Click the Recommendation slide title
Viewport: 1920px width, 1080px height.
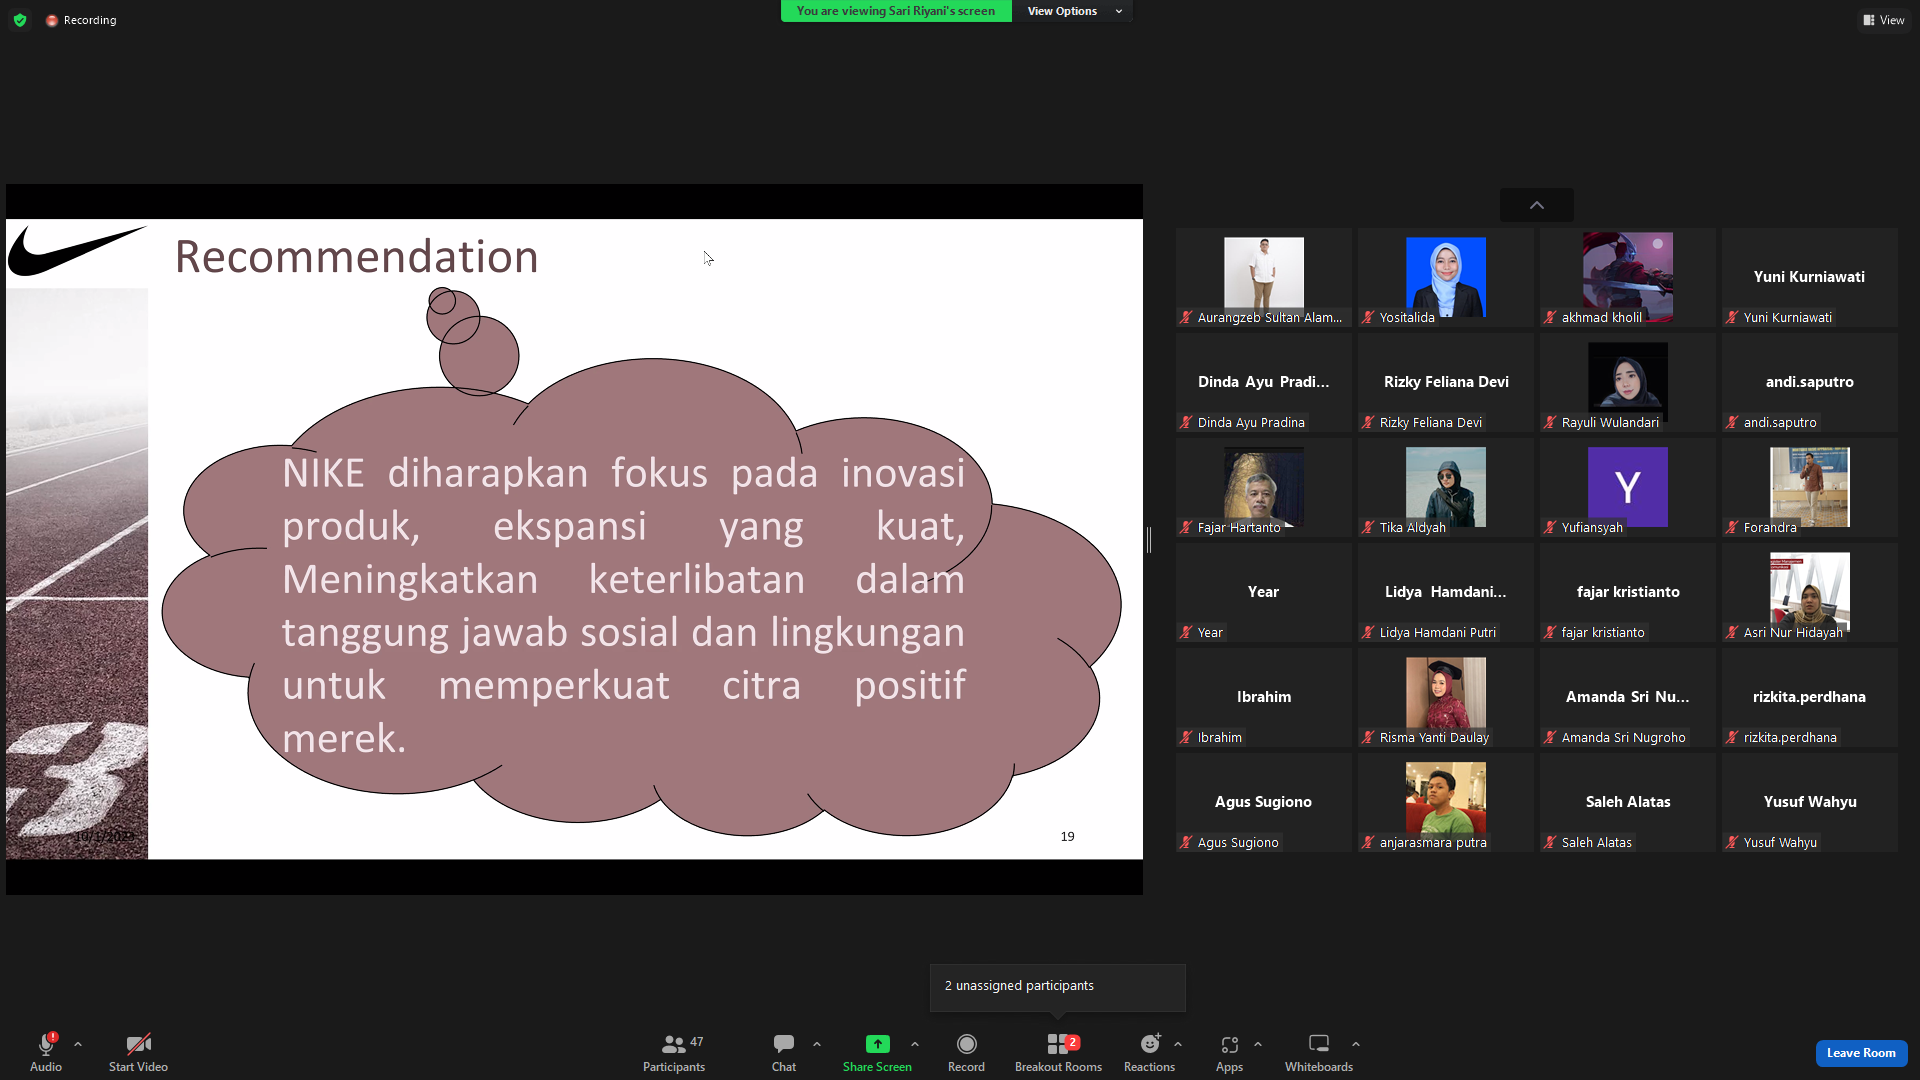coord(356,257)
